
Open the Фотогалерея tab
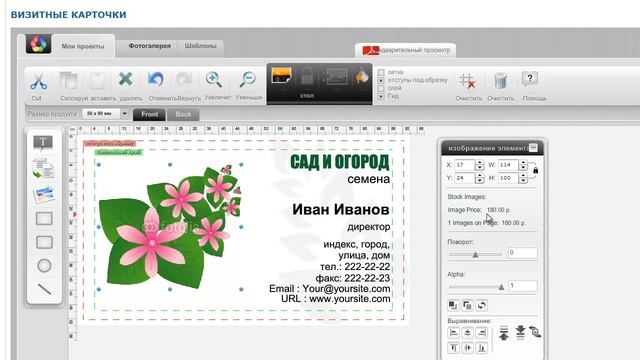point(150,46)
